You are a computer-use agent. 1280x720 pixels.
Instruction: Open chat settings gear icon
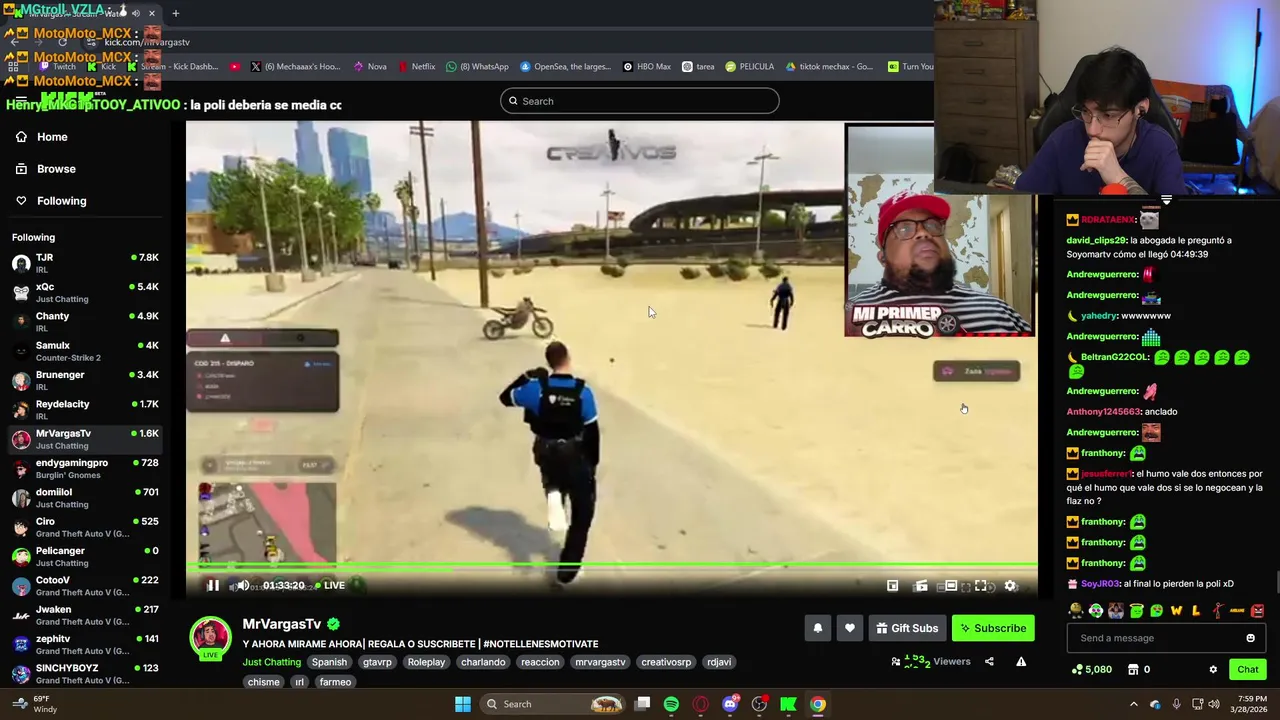point(1213,669)
